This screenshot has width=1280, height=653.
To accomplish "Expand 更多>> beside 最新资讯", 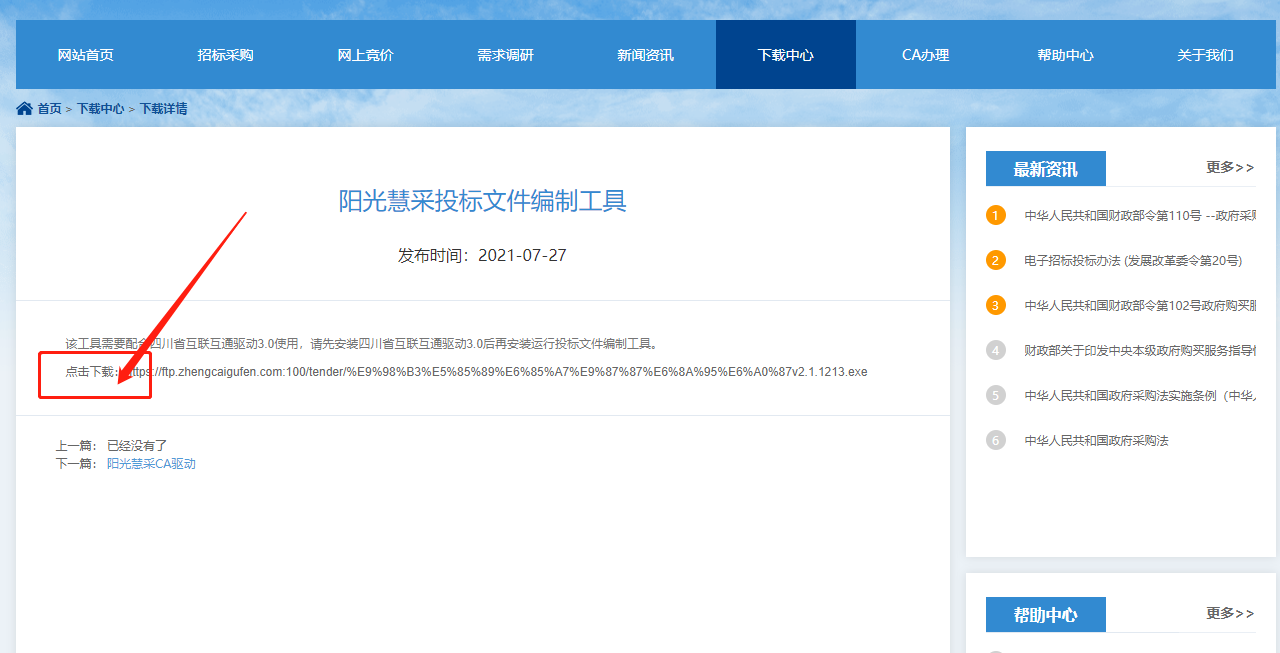I will [x=1229, y=167].
